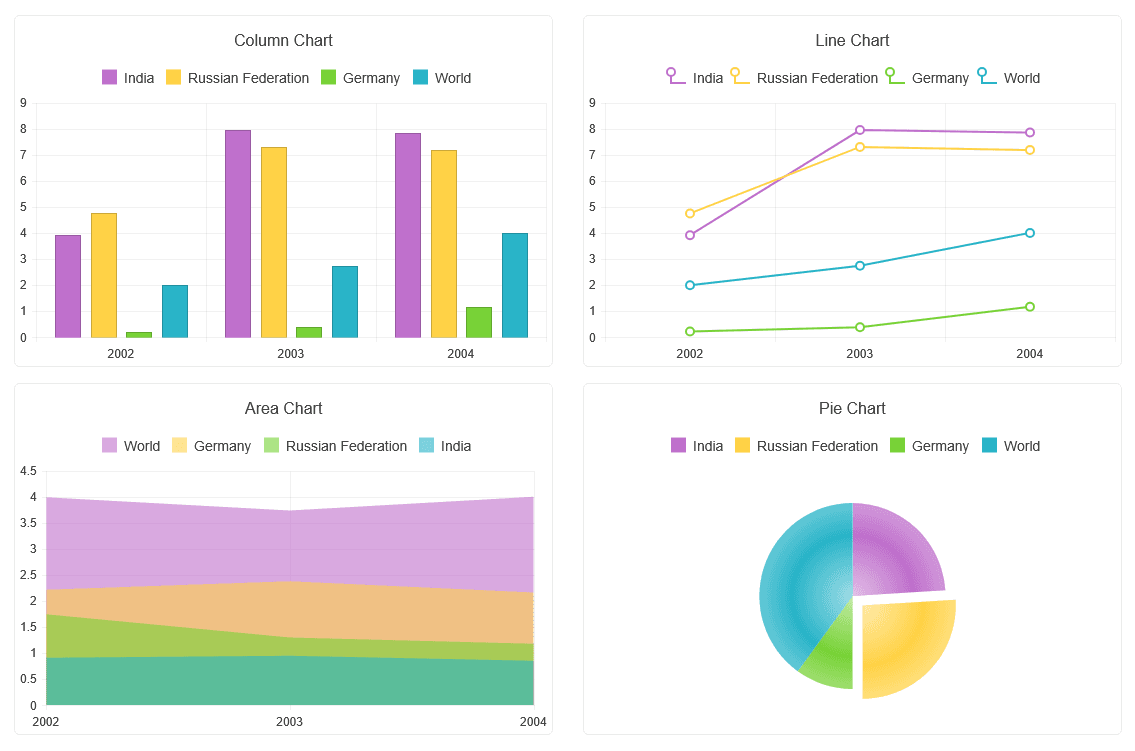Toggle World legend in Line Chart
The height and width of the screenshot is (751, 1135).
[1008, 77]
